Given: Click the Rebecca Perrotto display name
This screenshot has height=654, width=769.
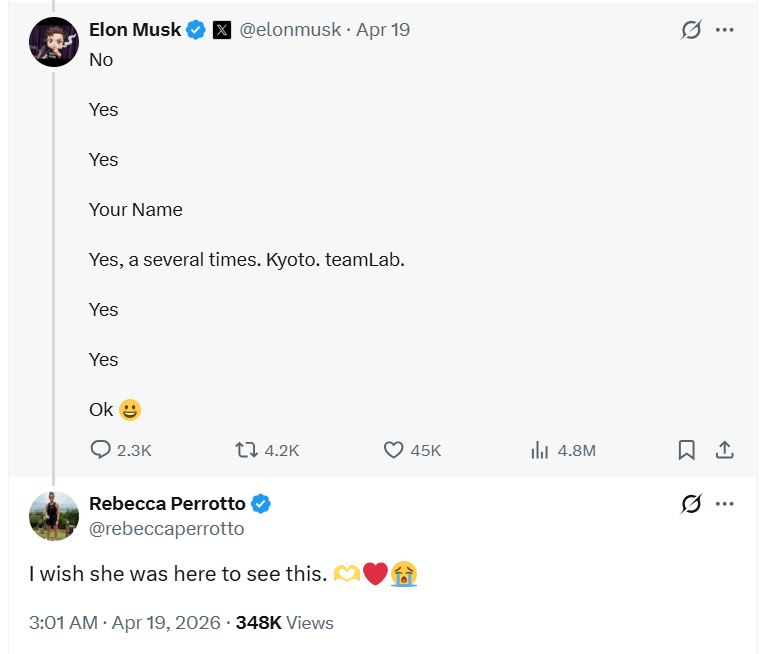Looking at the screenshot, I should 167,503.
